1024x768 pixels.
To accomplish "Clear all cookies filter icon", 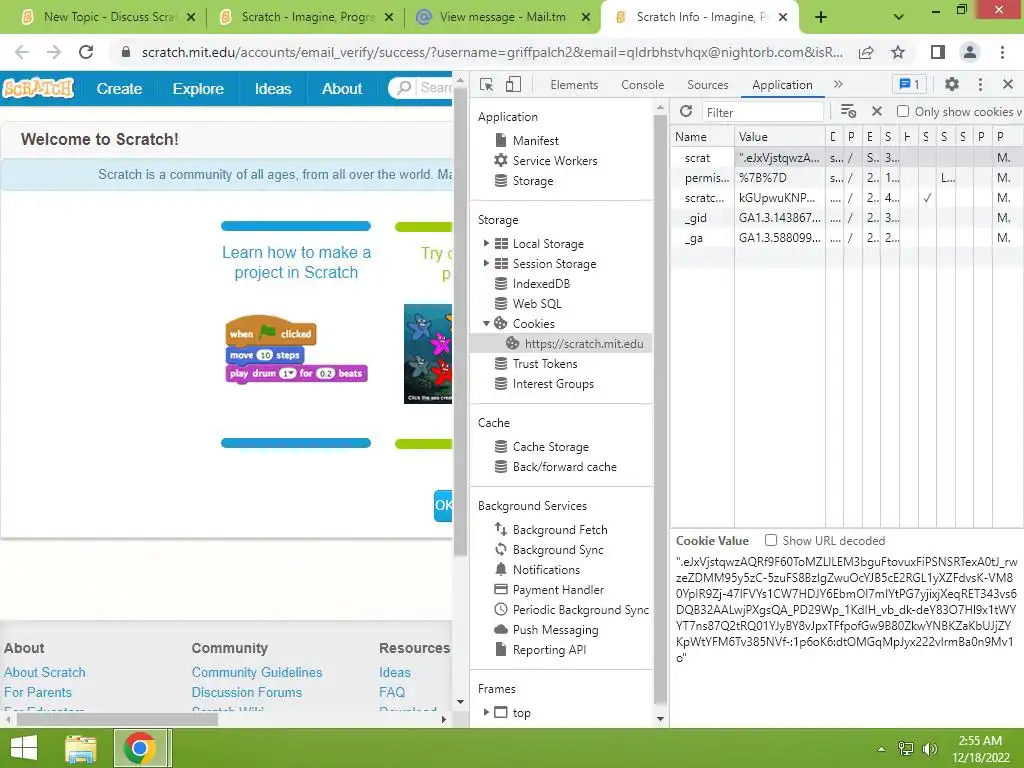I will tap(848, 112).
